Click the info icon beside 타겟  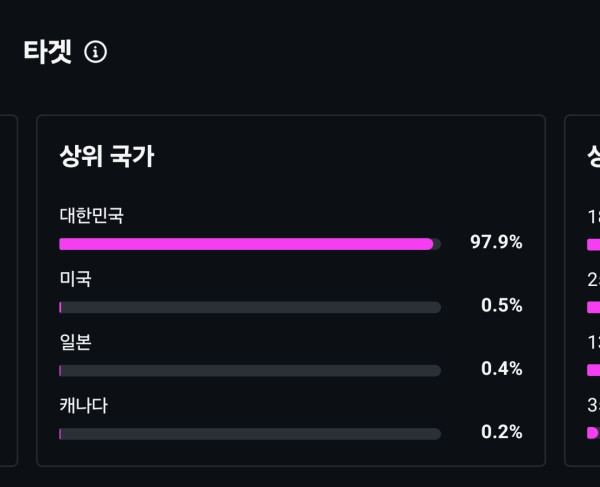[x=95, y=52]
